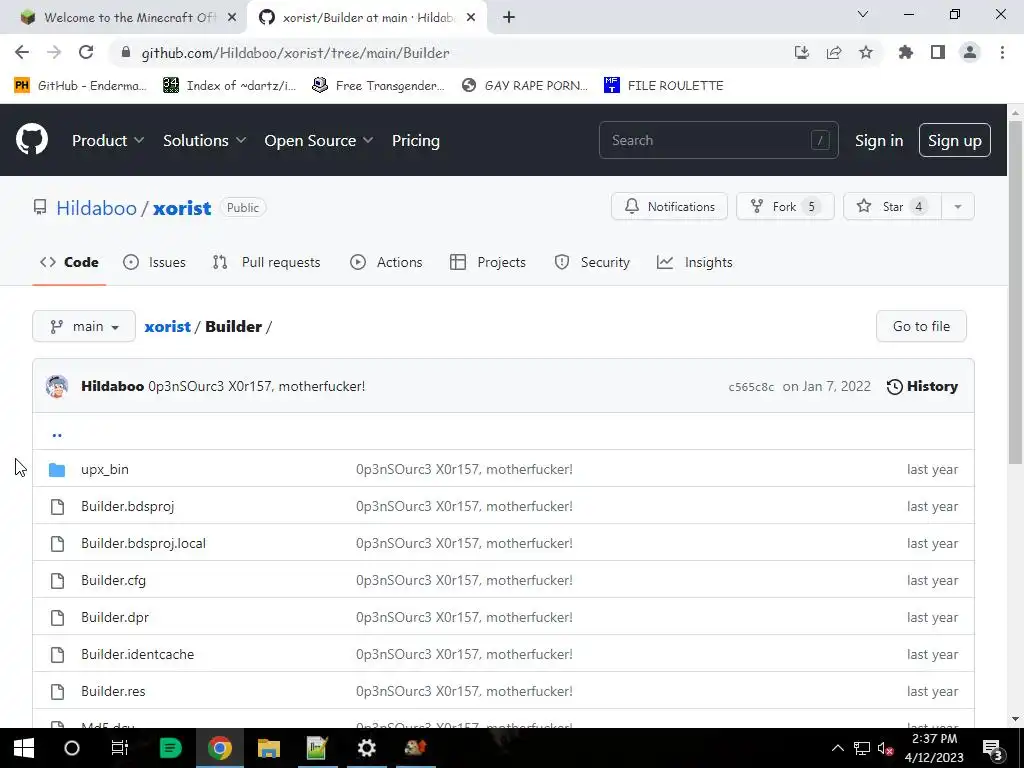Expand the Solutions menu
Image resolution: width=1024 pixels, height=768 pixels.
[x=204, y=140]
